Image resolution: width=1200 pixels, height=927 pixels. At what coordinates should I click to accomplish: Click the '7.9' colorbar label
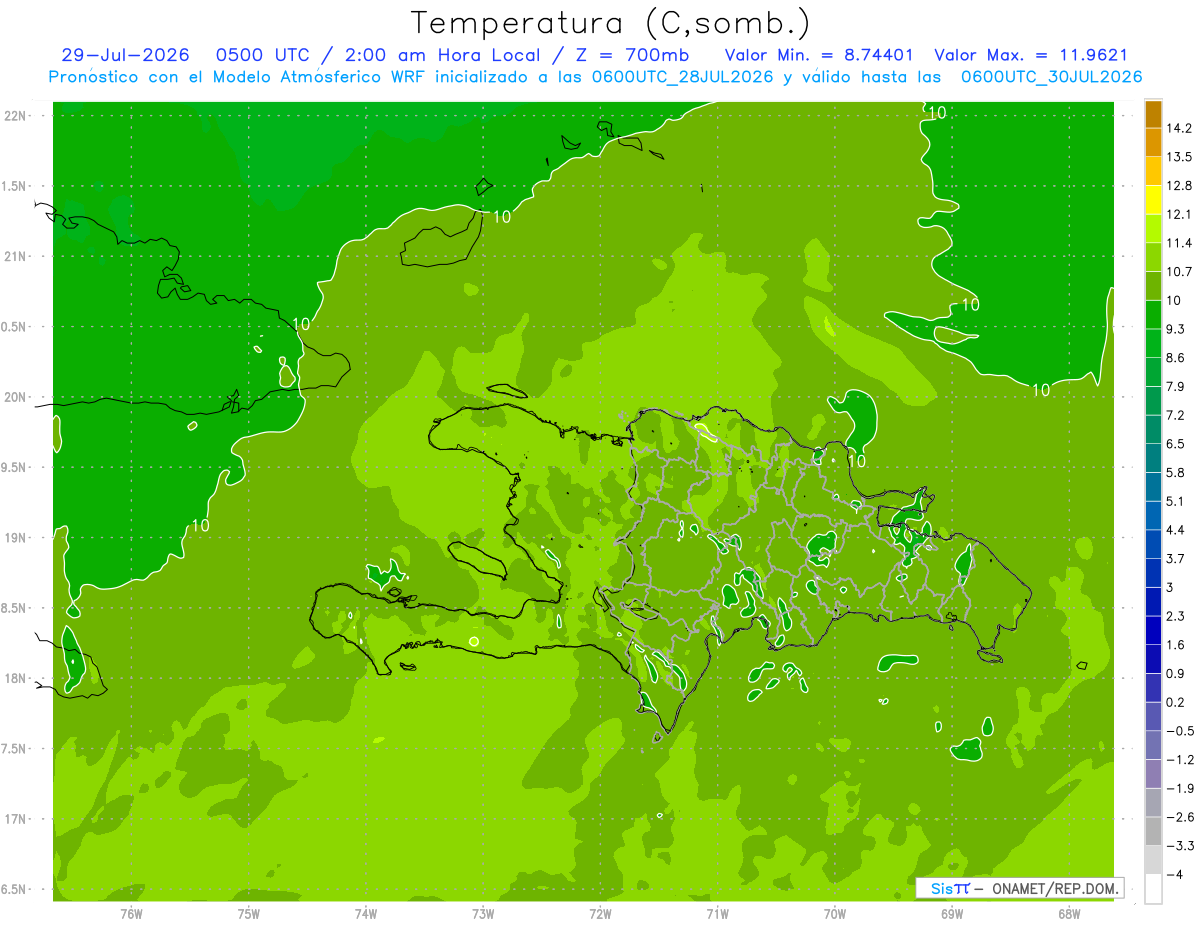click(x=1176, y=386)
